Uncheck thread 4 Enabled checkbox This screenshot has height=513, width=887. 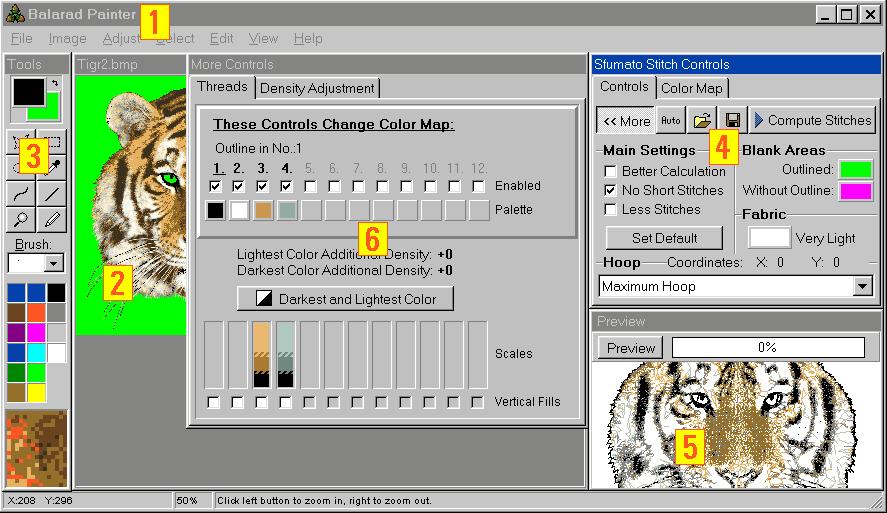pyautogui.click(x=286, y=186)
